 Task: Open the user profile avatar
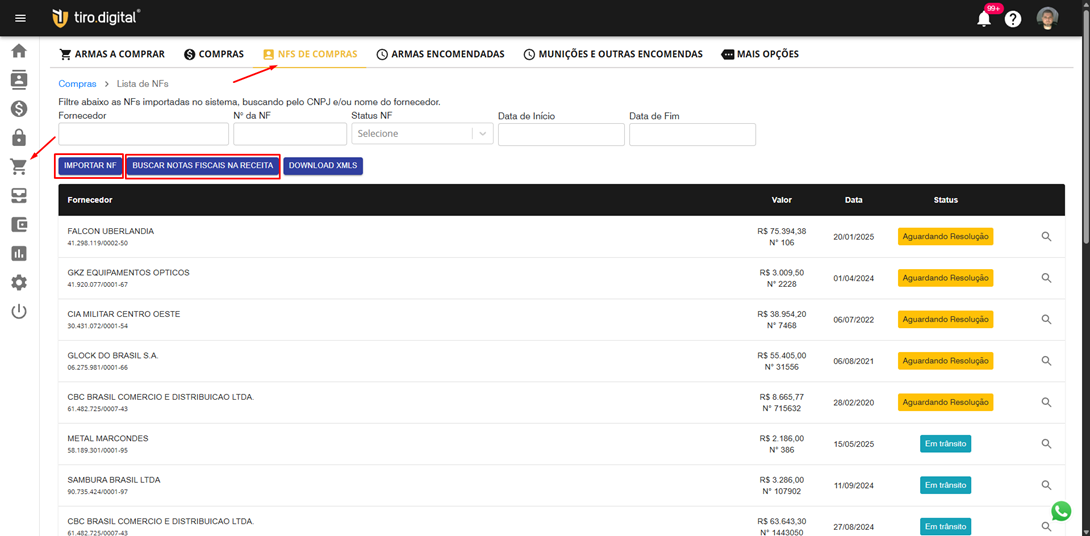pyautogui.click(x=1047, y=18)
